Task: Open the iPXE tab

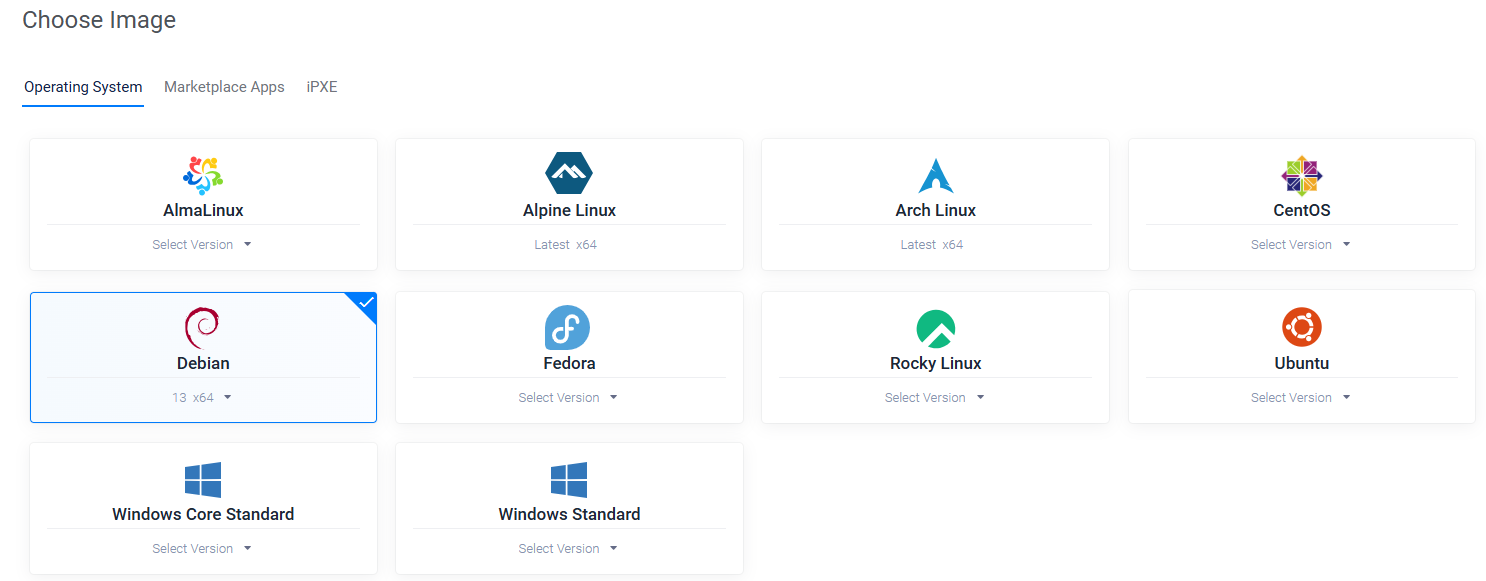Action: 322,87
